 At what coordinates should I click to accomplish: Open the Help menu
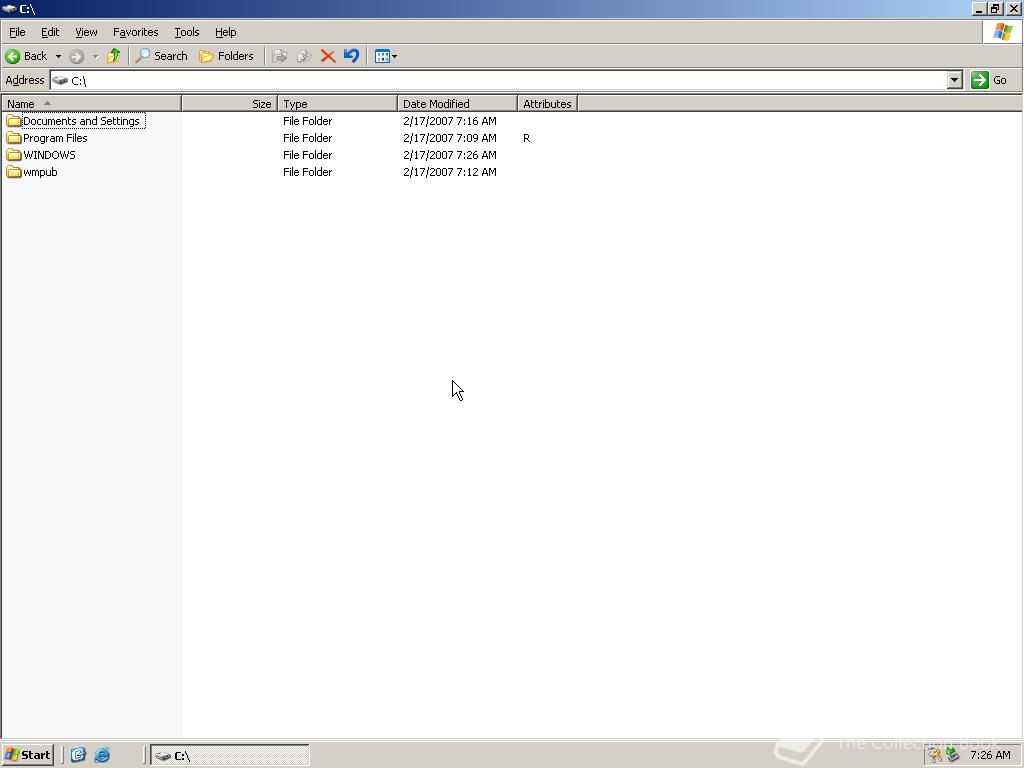(x=225, y=32)
